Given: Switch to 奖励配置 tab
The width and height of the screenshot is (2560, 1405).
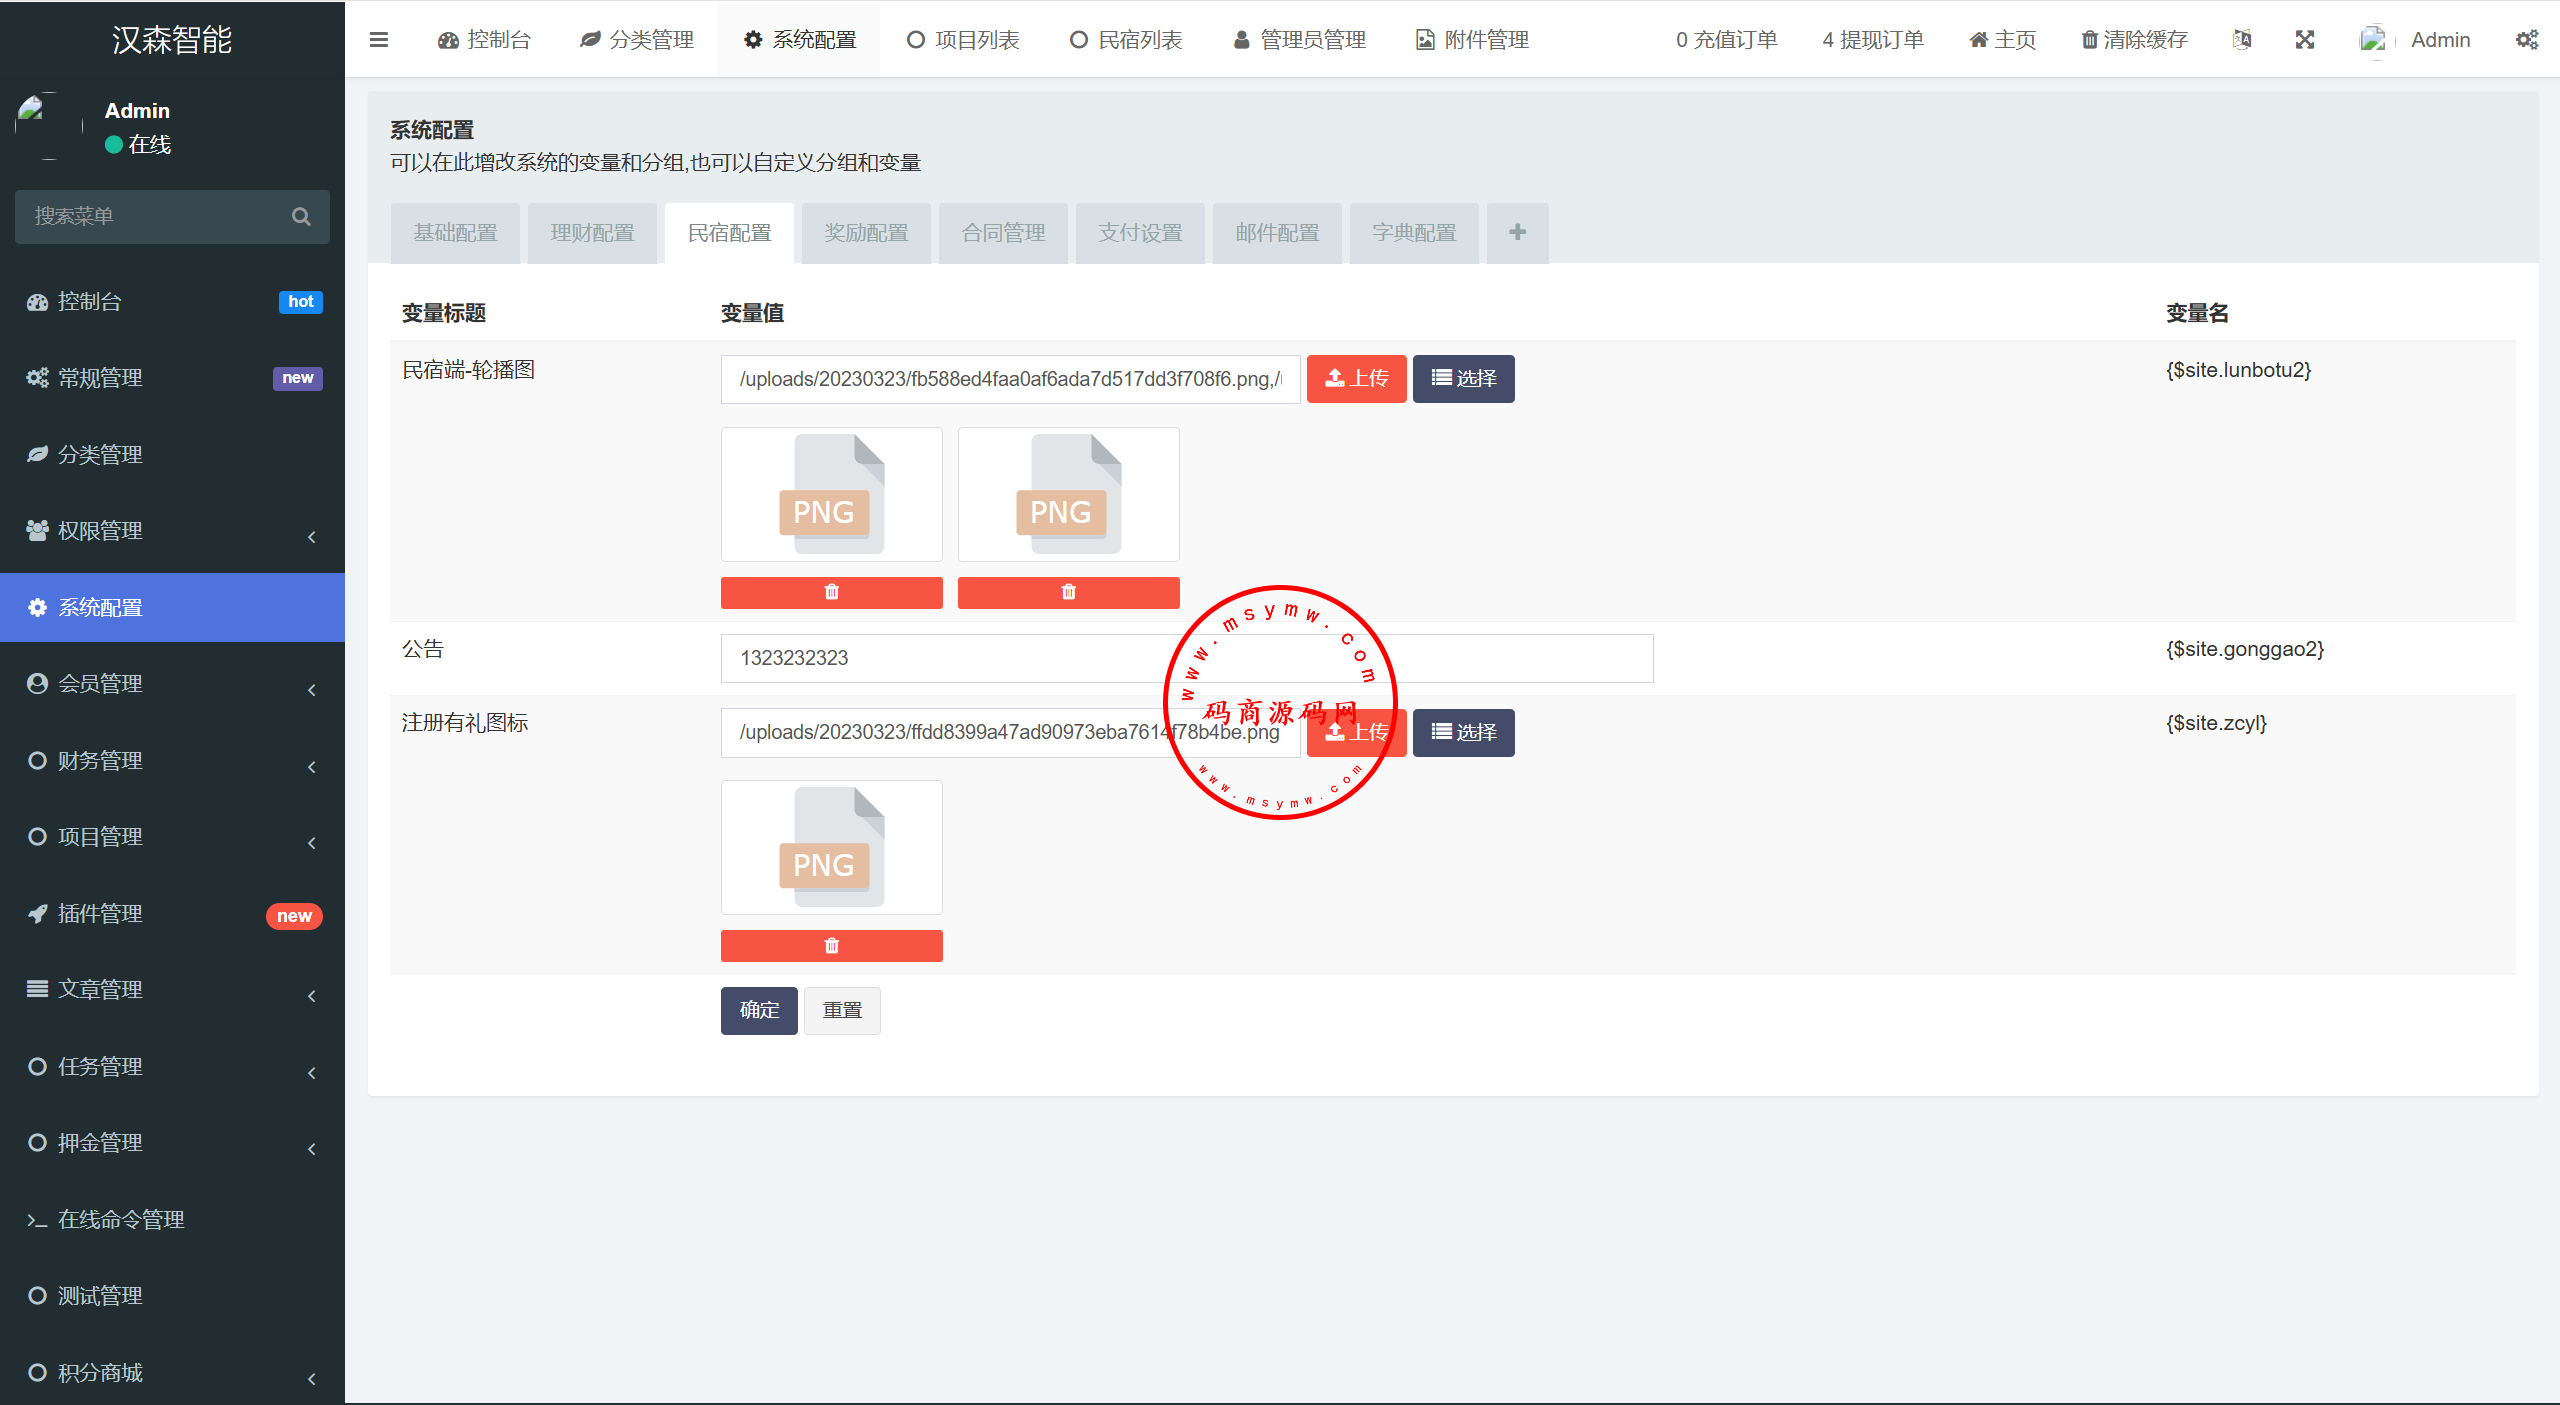Looking at the screenshot, I should [x=866, y=233].
